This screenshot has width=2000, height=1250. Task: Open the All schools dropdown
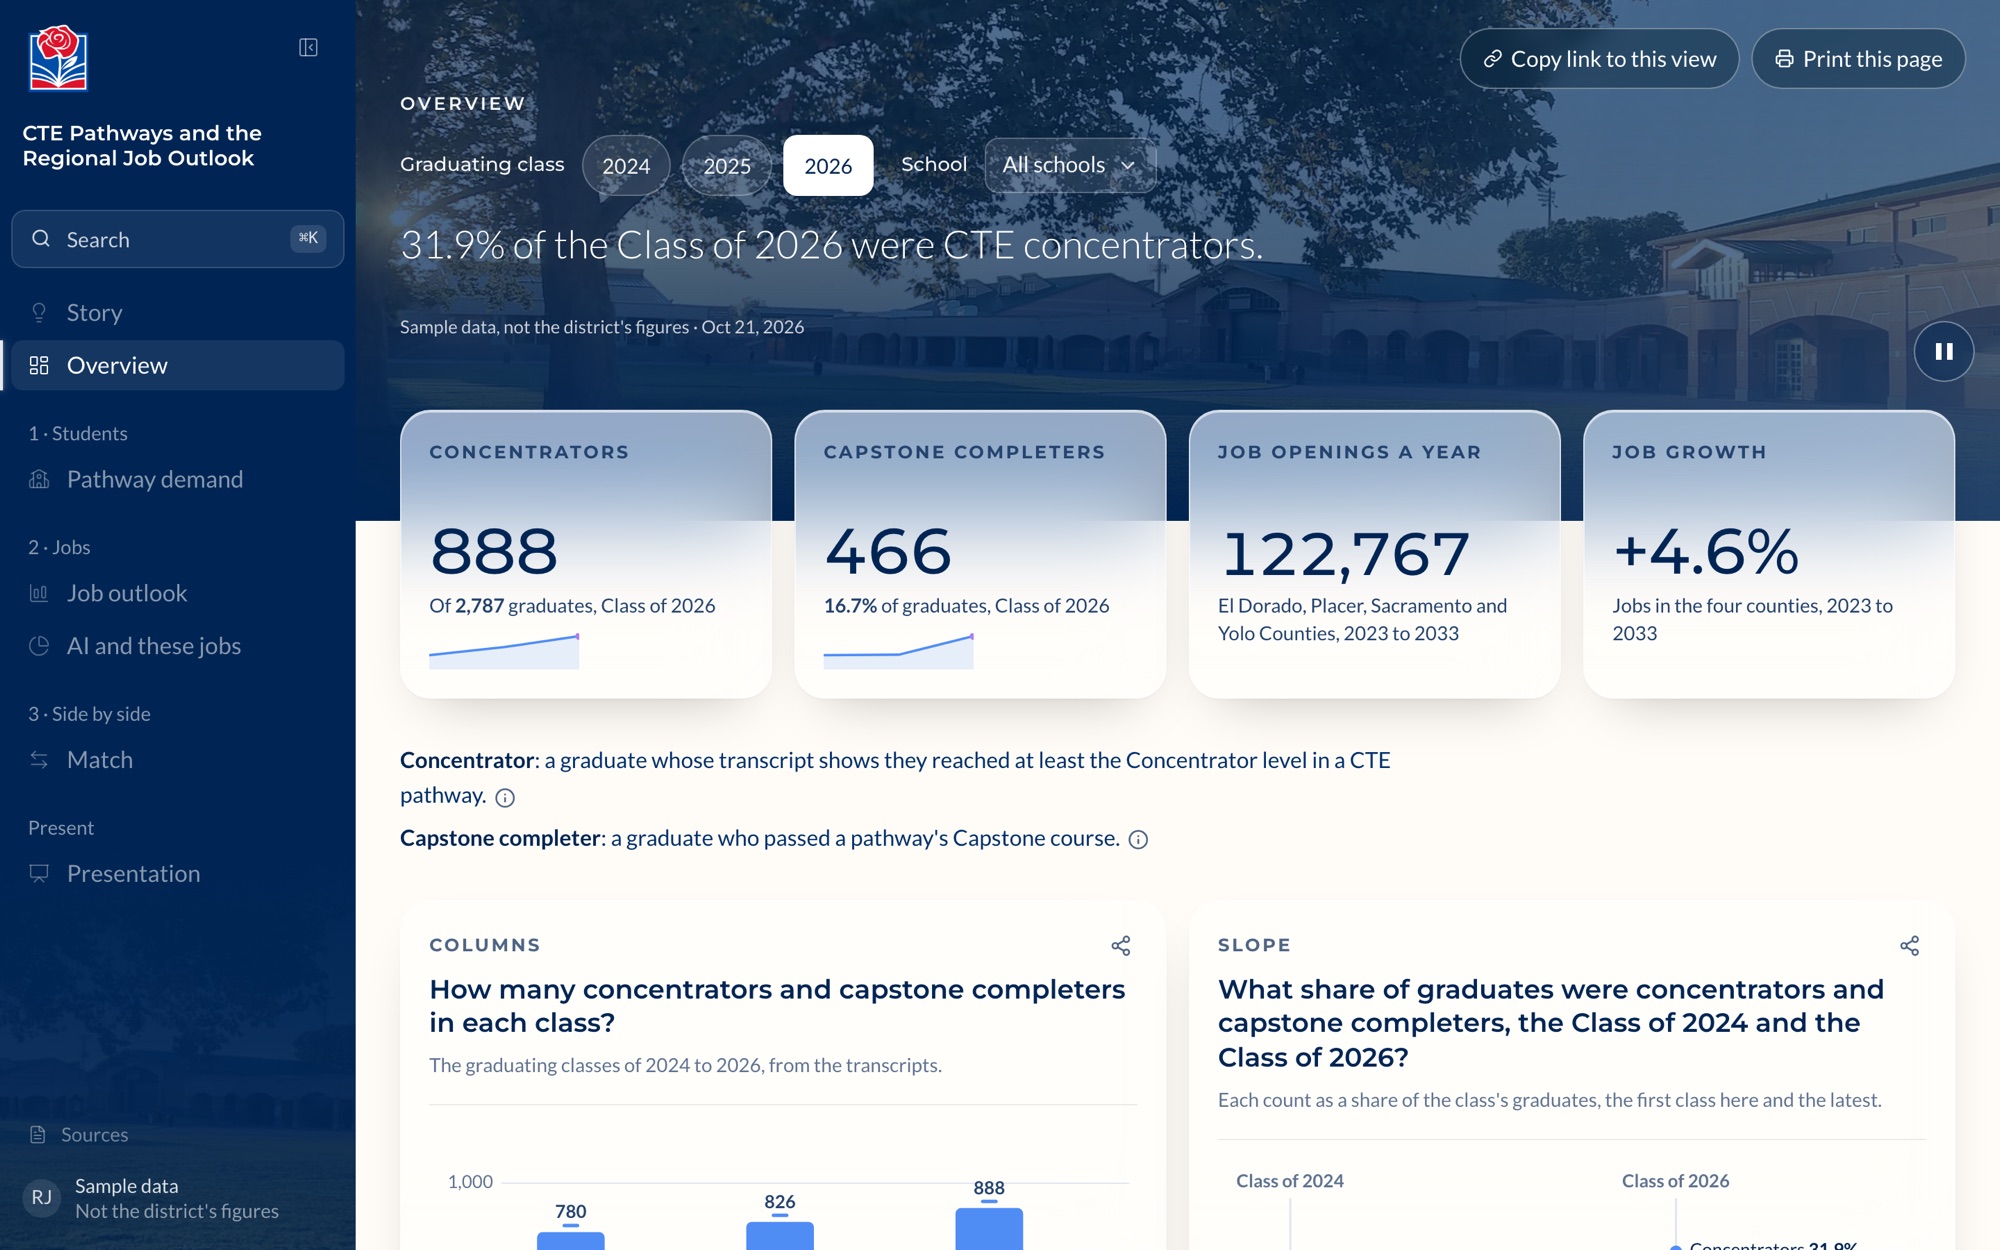pyautogui.click(x=1070, y=165)
